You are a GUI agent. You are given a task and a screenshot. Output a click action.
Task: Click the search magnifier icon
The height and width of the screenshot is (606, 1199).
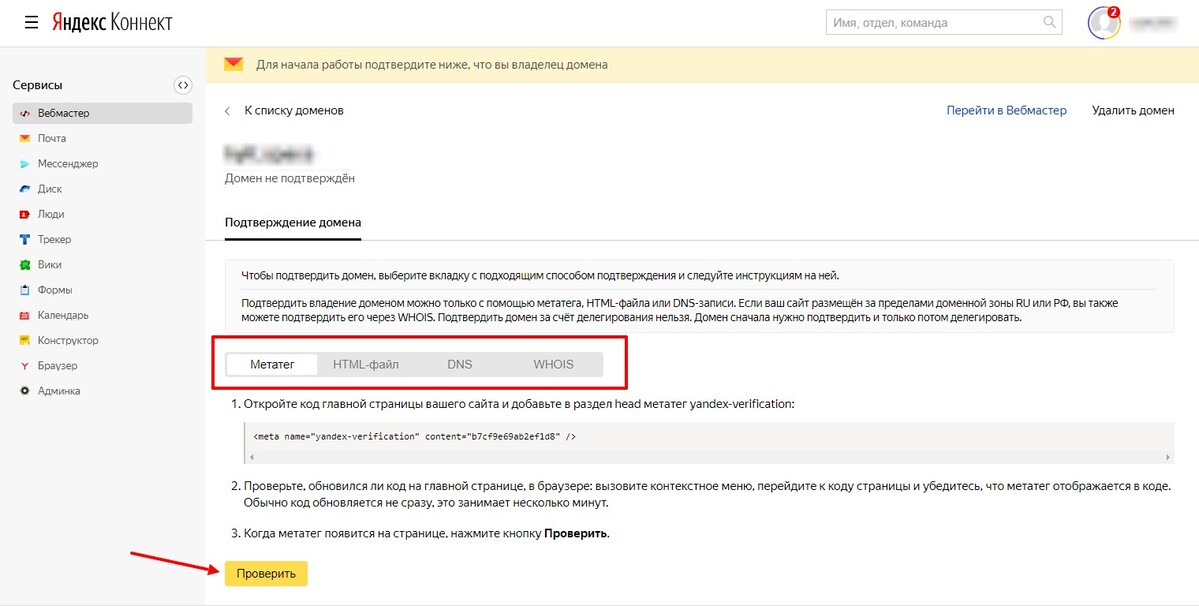coord(1049,22)
